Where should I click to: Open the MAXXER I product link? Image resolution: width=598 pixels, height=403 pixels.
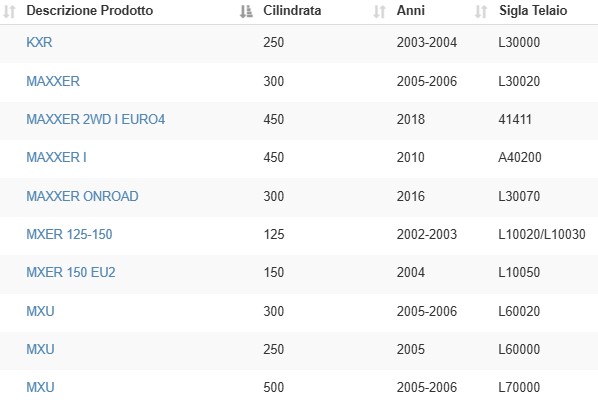(x=56, y=157)
